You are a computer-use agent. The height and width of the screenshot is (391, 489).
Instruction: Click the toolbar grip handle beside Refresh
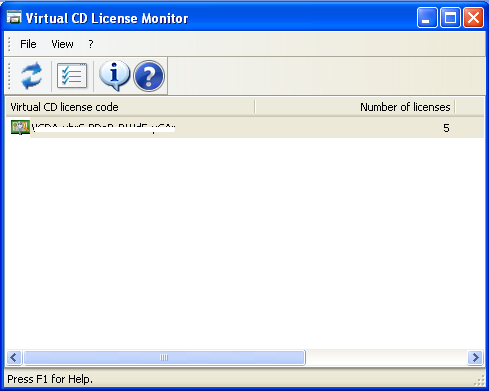click(x=10, y=76)
